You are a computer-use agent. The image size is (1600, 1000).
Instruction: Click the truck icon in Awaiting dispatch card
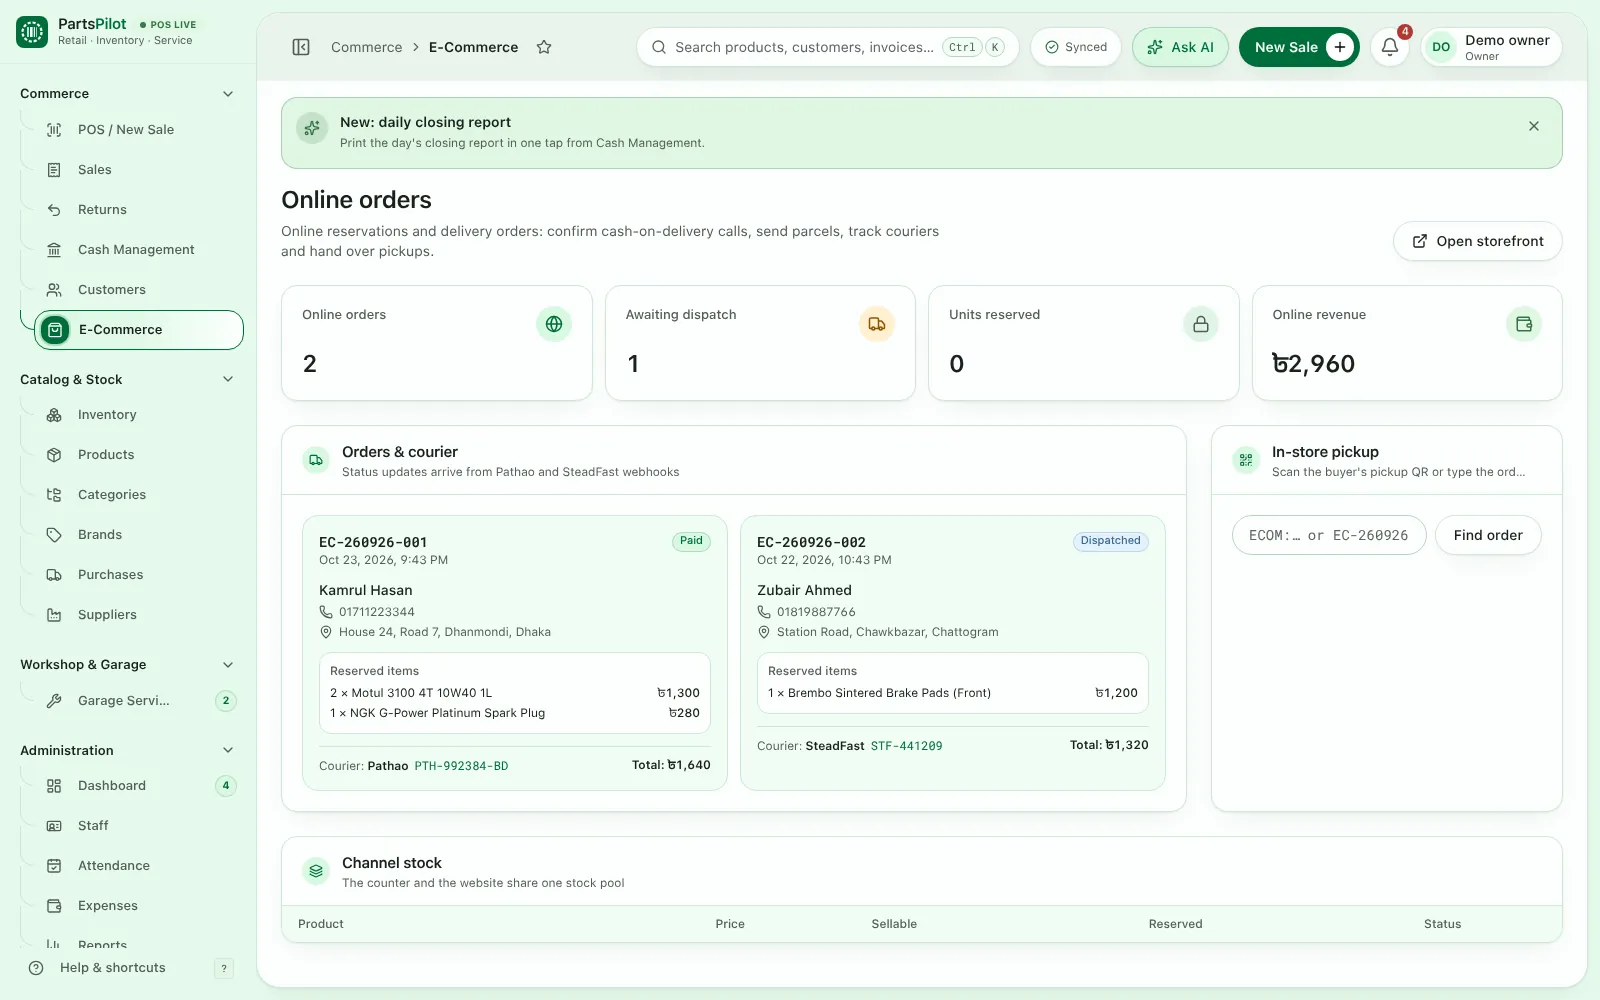[877, 324]
